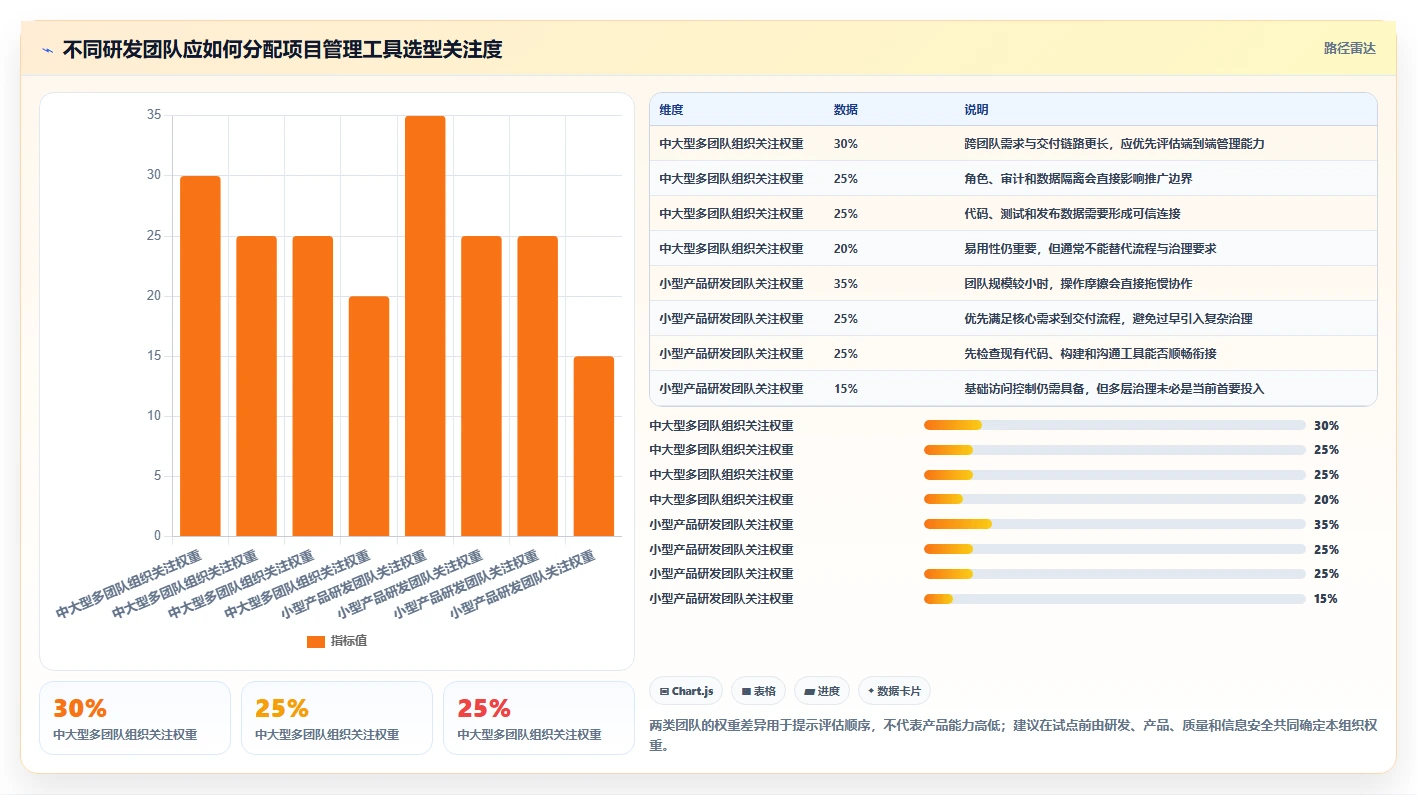Select the 20% progress bar
The height and width of the screenshot is (795, 1417).
click(1115, 499)
